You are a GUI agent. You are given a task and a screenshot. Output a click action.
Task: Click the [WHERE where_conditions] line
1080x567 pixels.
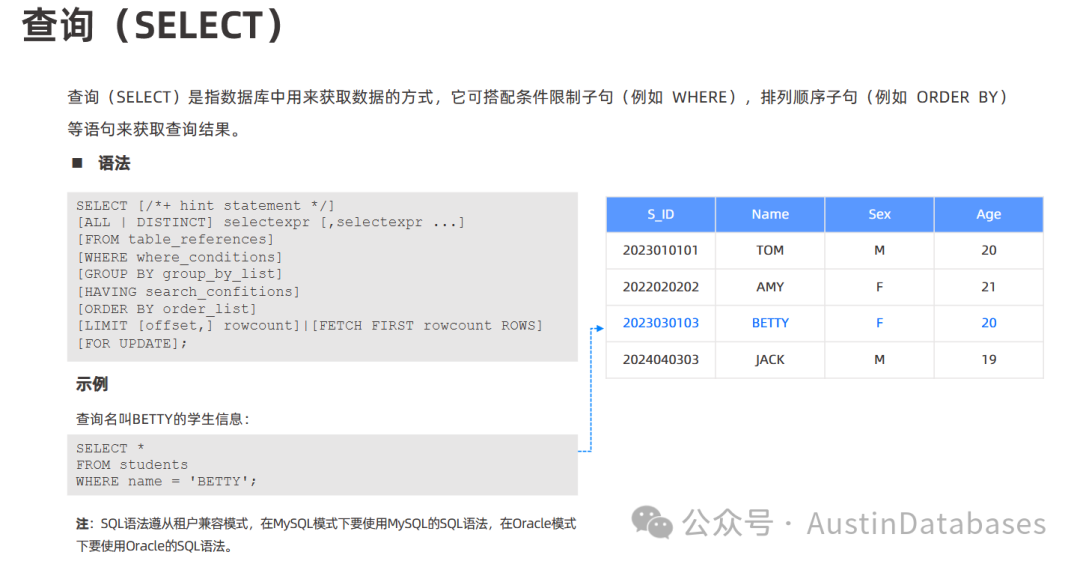pos(179,257)
